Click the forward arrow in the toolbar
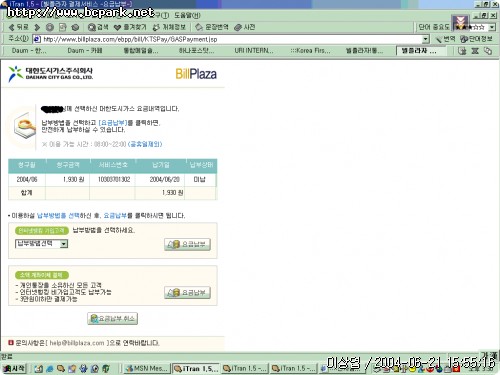This screenshot has height=375, width=500. point(37,27)
